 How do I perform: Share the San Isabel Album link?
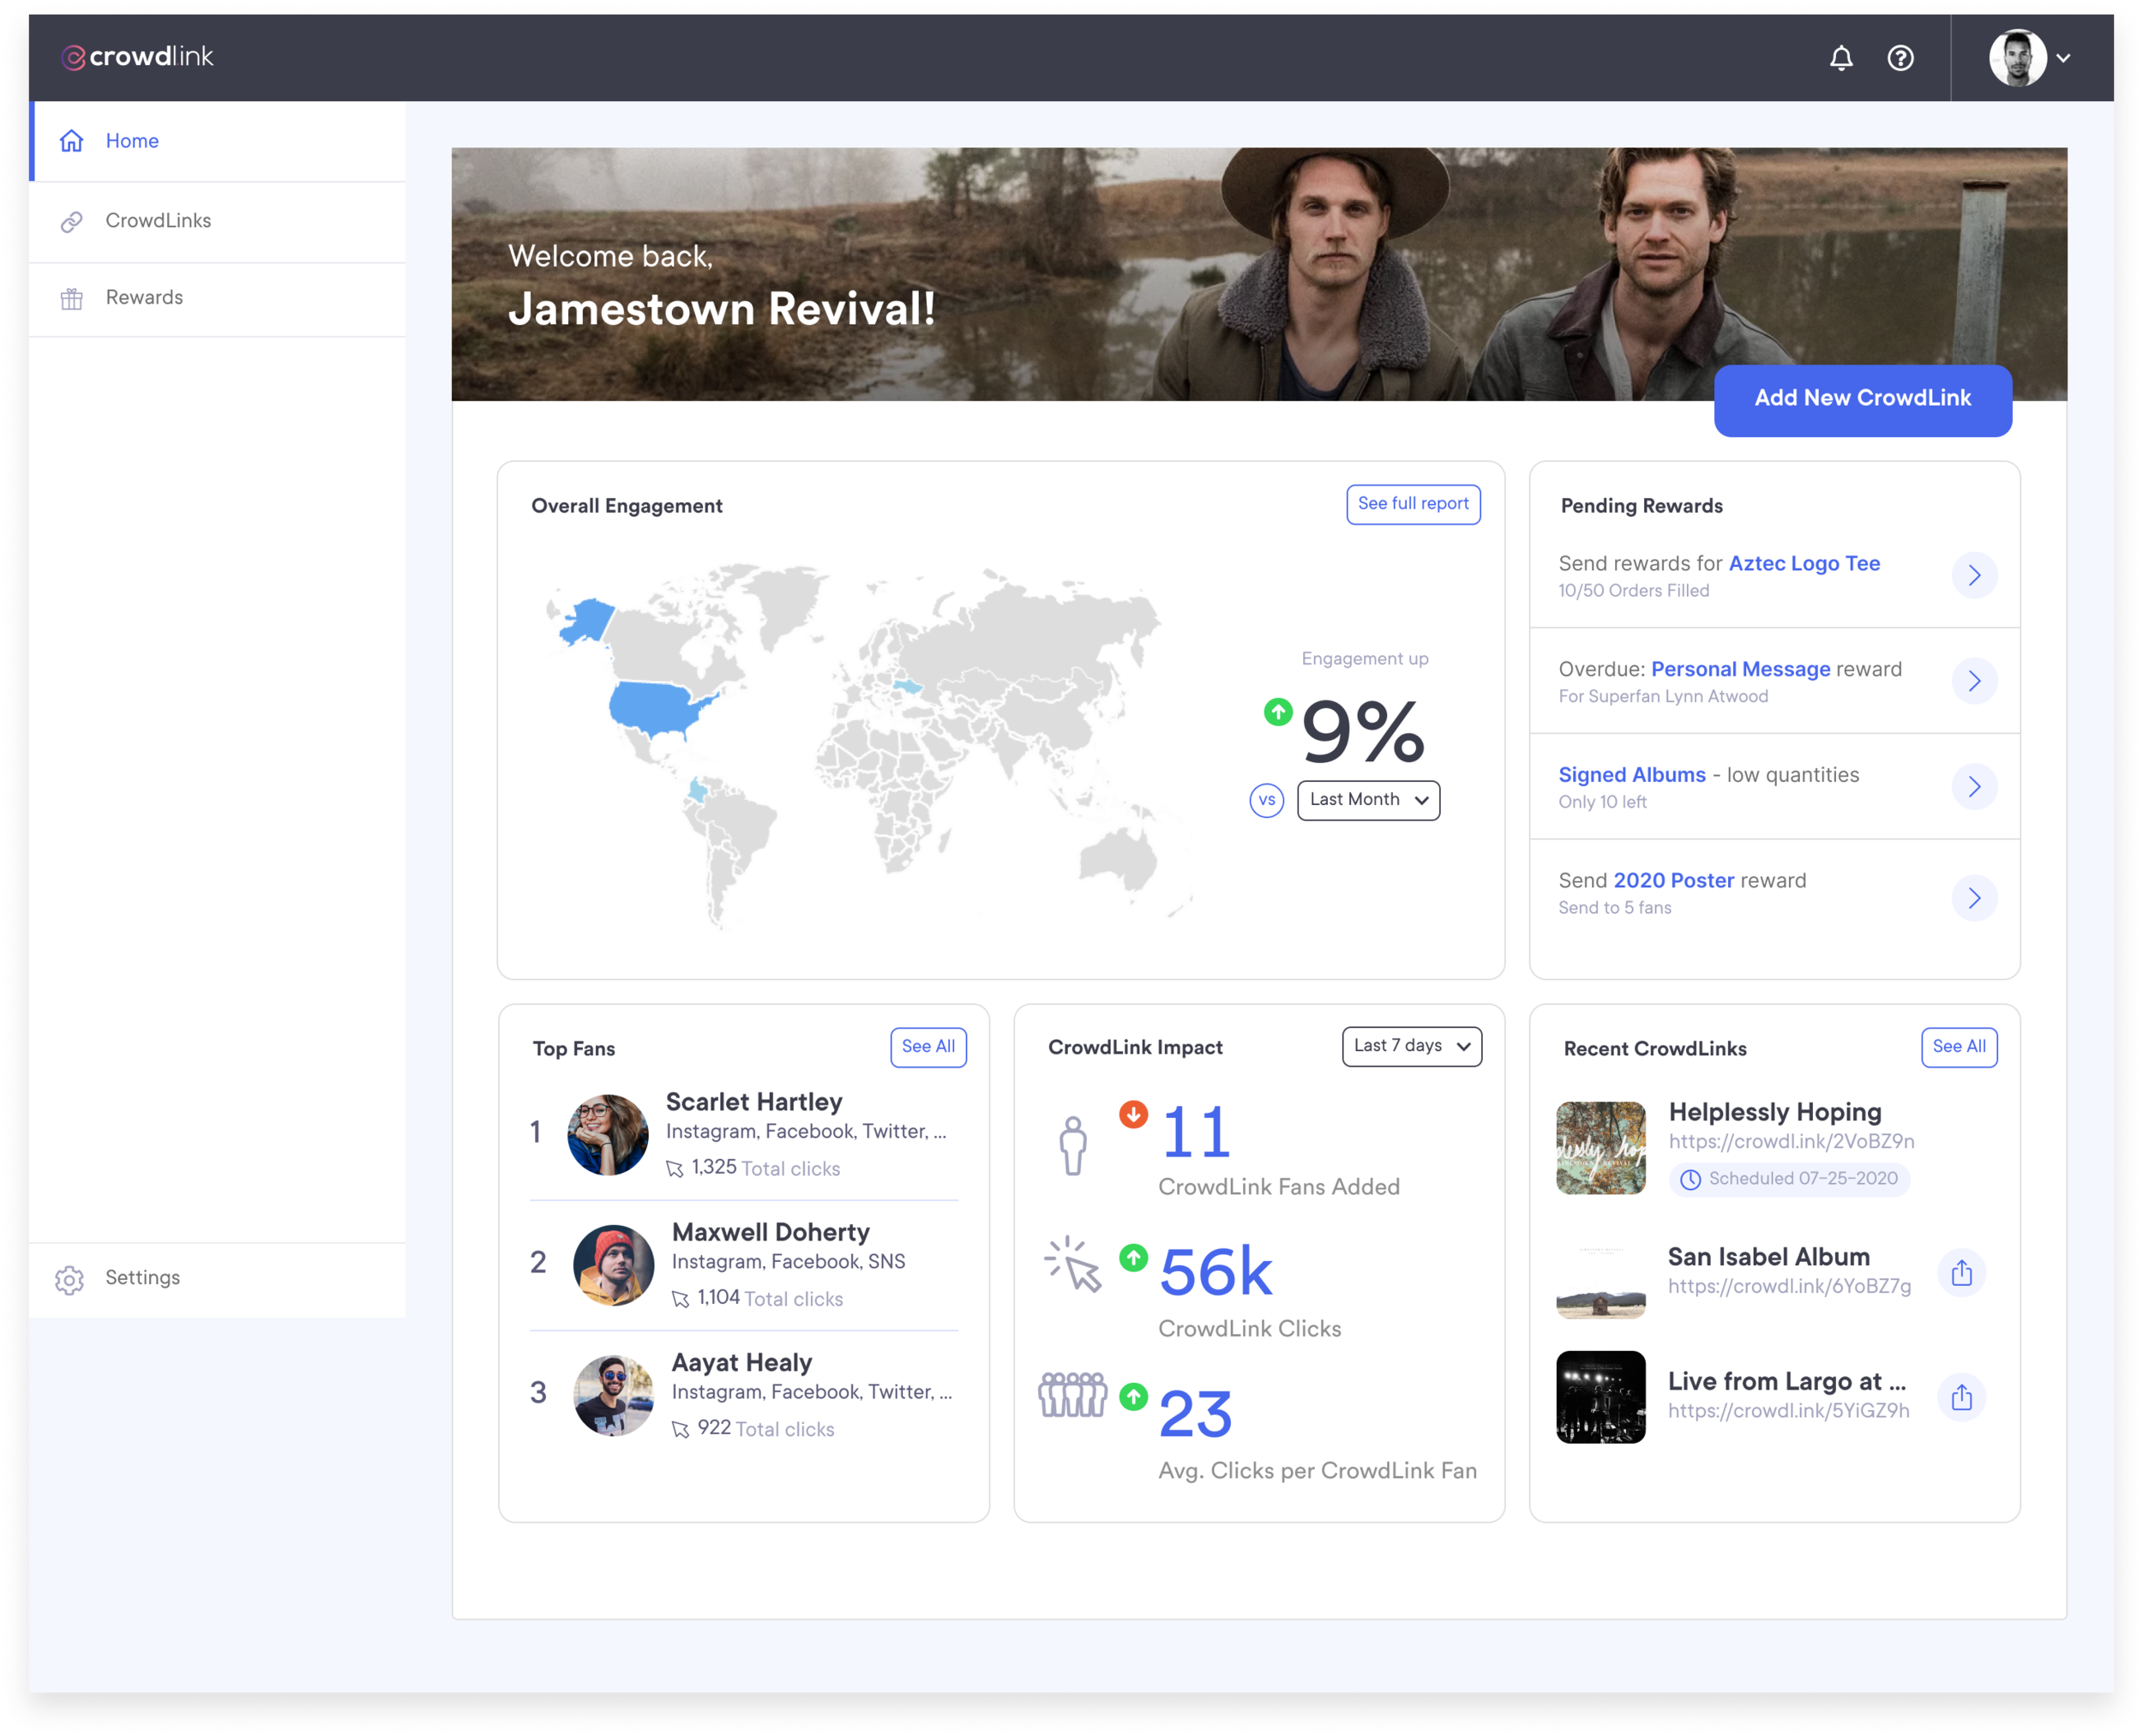coord(1961,1272)
